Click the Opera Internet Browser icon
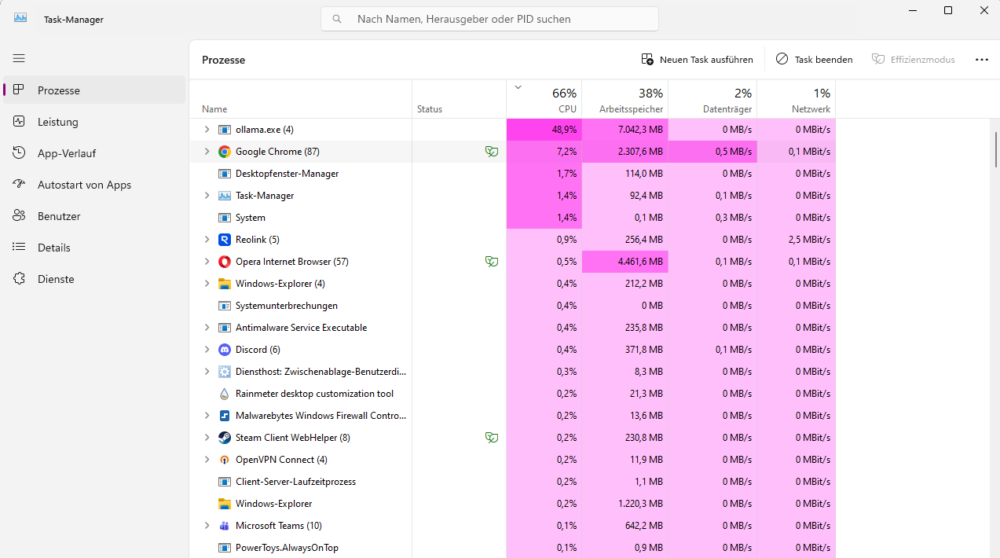 [x=224, y=261]
